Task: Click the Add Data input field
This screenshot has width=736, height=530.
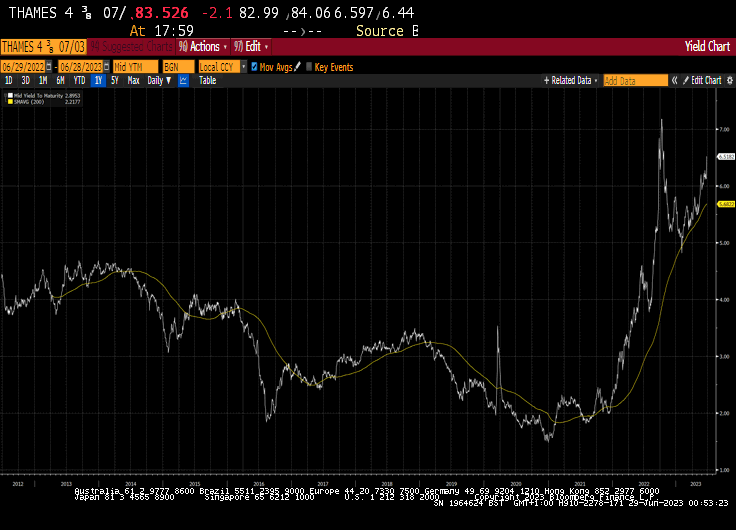Action: click(x=635, y=81)
